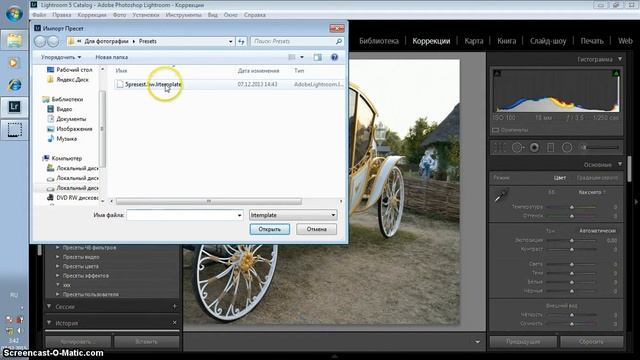Select the Graduated Filter tool
Viewport: 640px width, 360px height.
[x=550, y=147]
